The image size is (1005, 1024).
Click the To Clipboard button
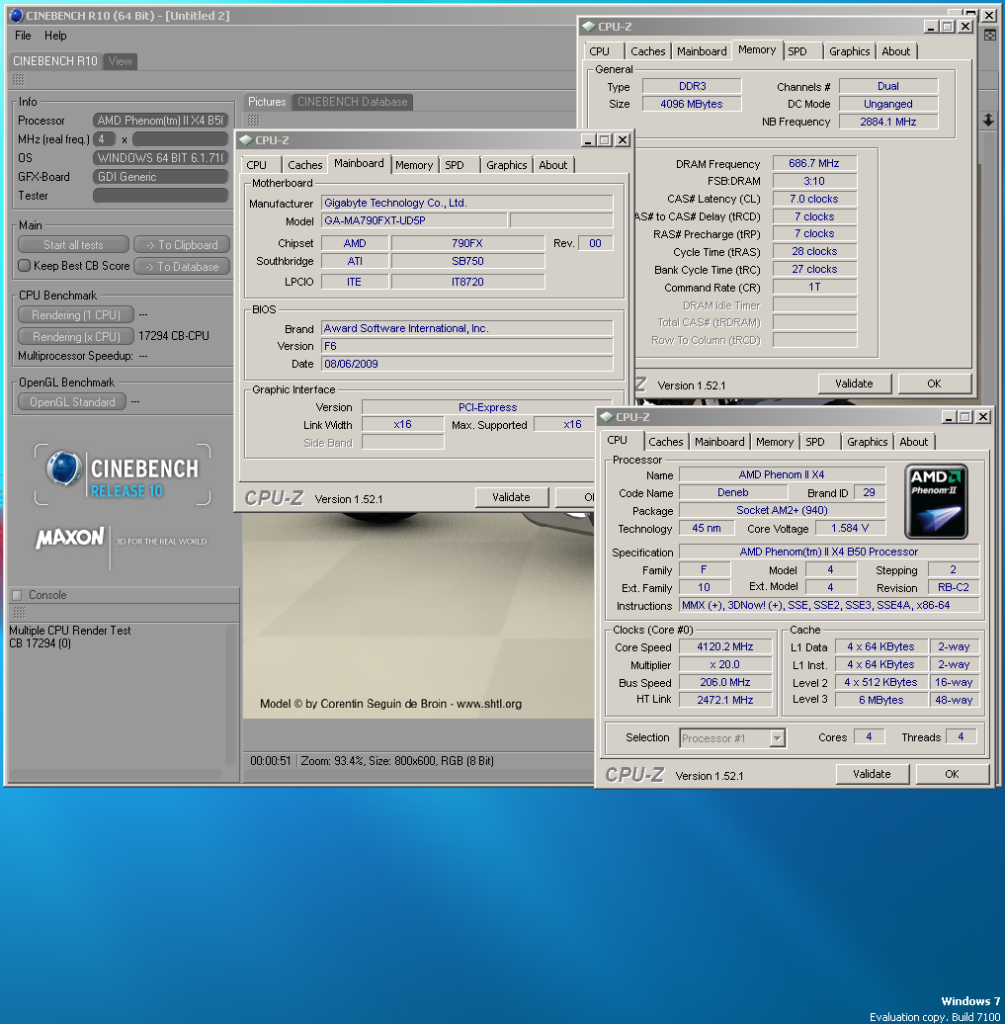[x=182, y=245]
